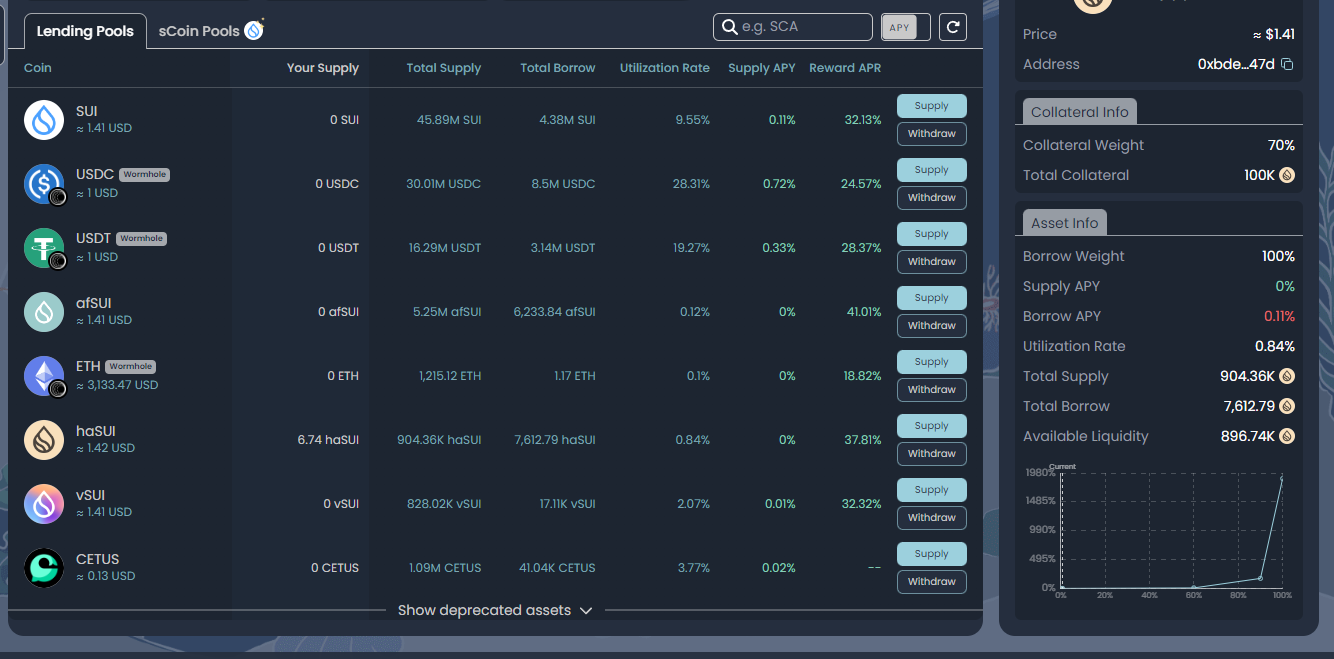Click the Supply button in USDT row
Image resolution: width=1334 pixels, height=659 pixels.
pyautogui.click(x=932, y=234)
